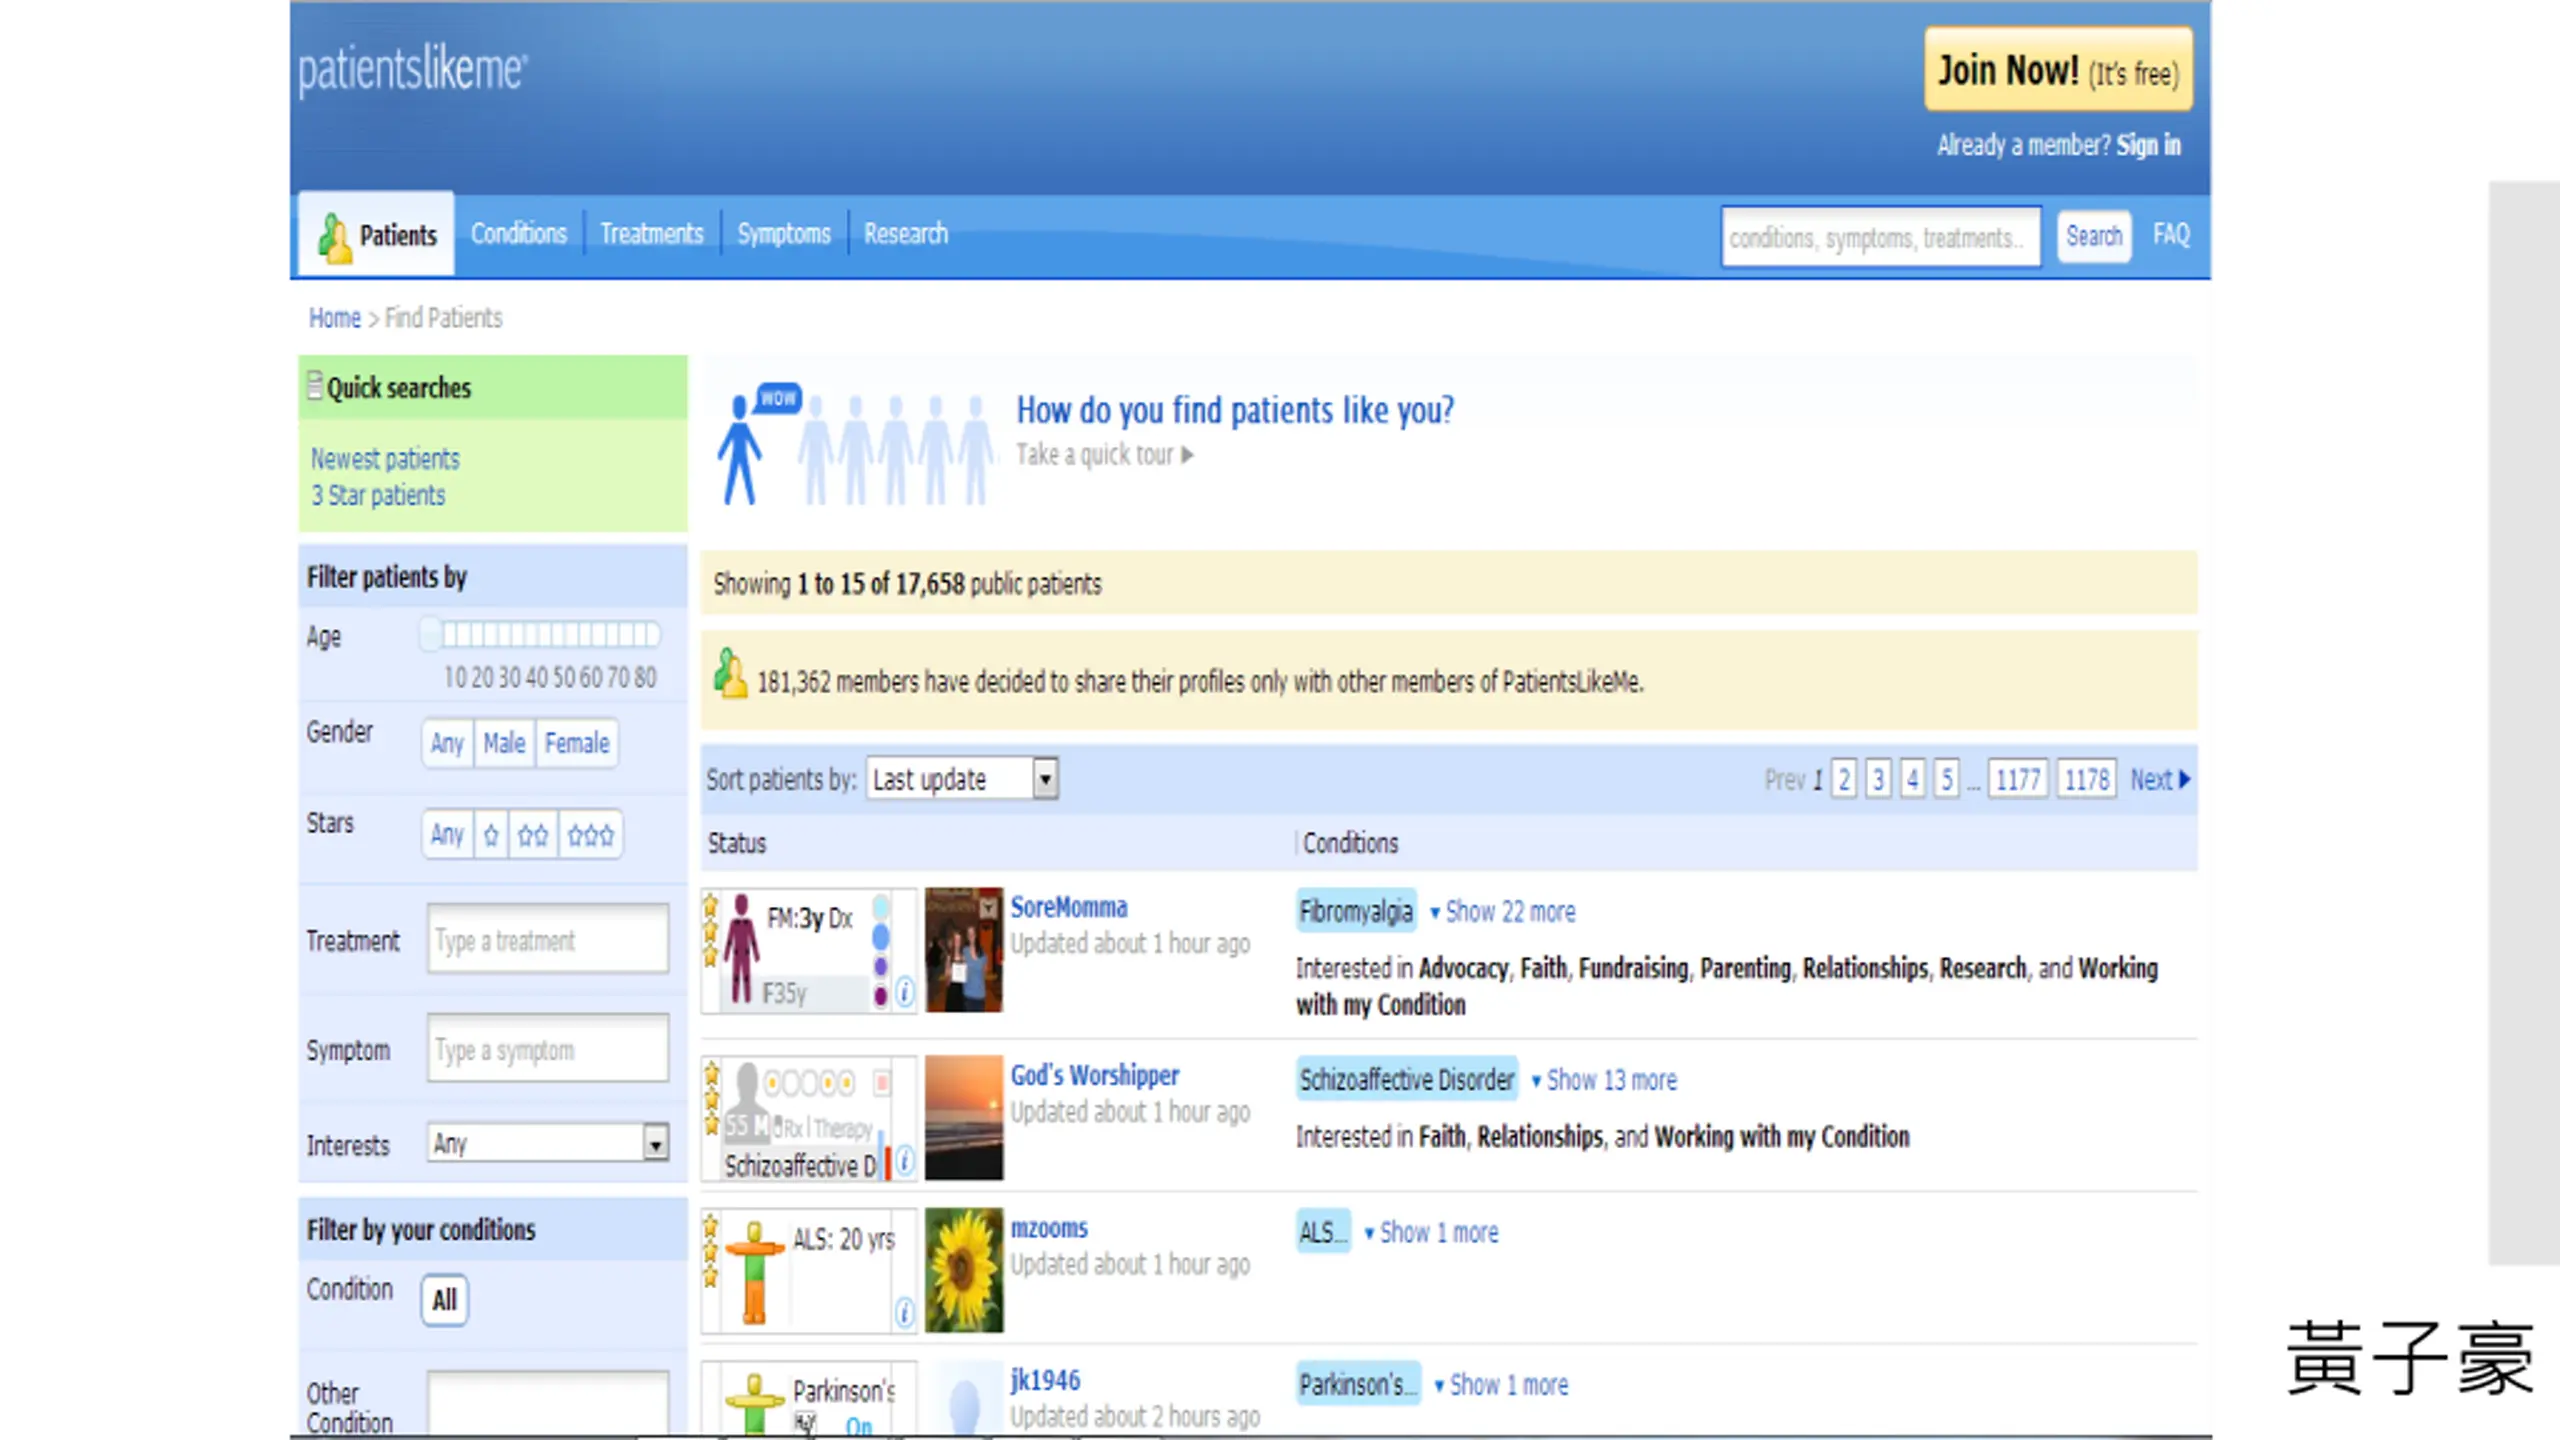Focus the conditions, symptoms, treatments search box
The image size is (2560, 1440).
click(1881, 237)
